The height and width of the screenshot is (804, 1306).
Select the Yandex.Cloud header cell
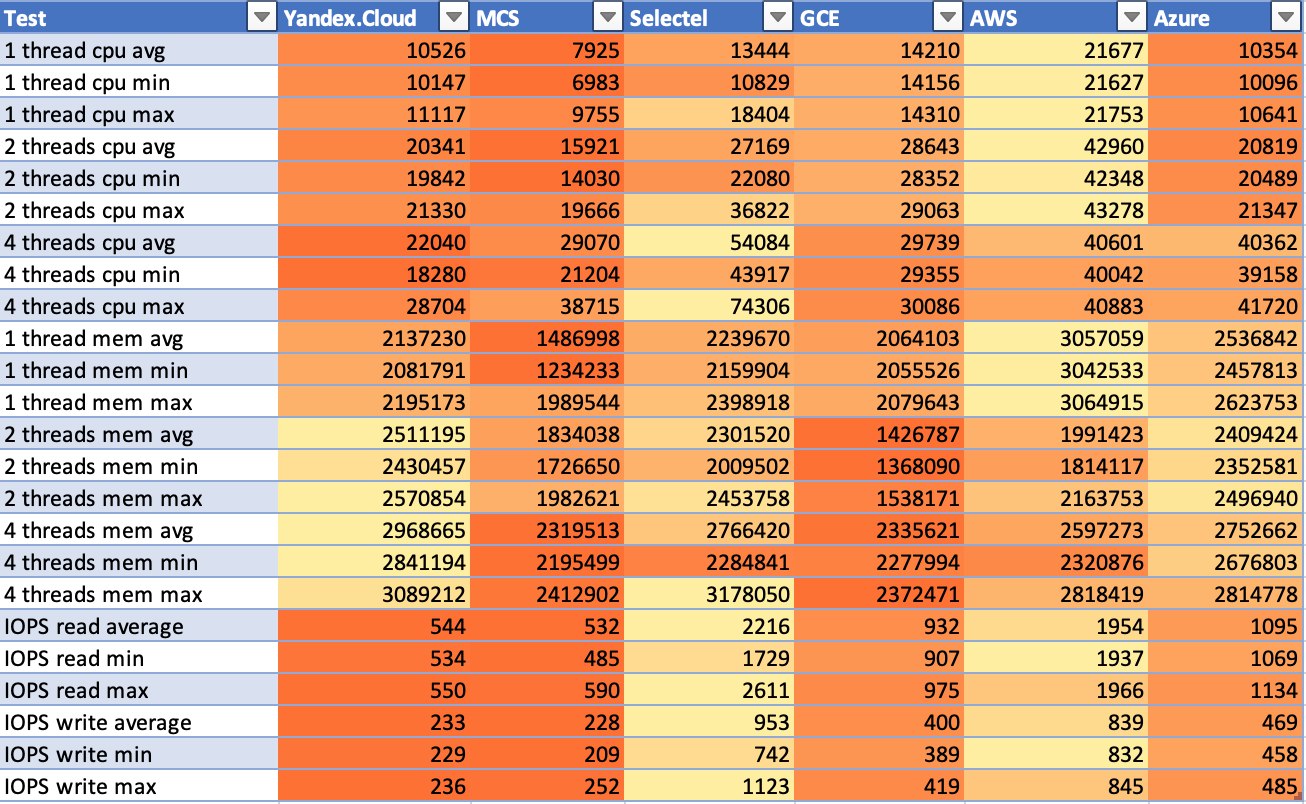pos(373,18)
